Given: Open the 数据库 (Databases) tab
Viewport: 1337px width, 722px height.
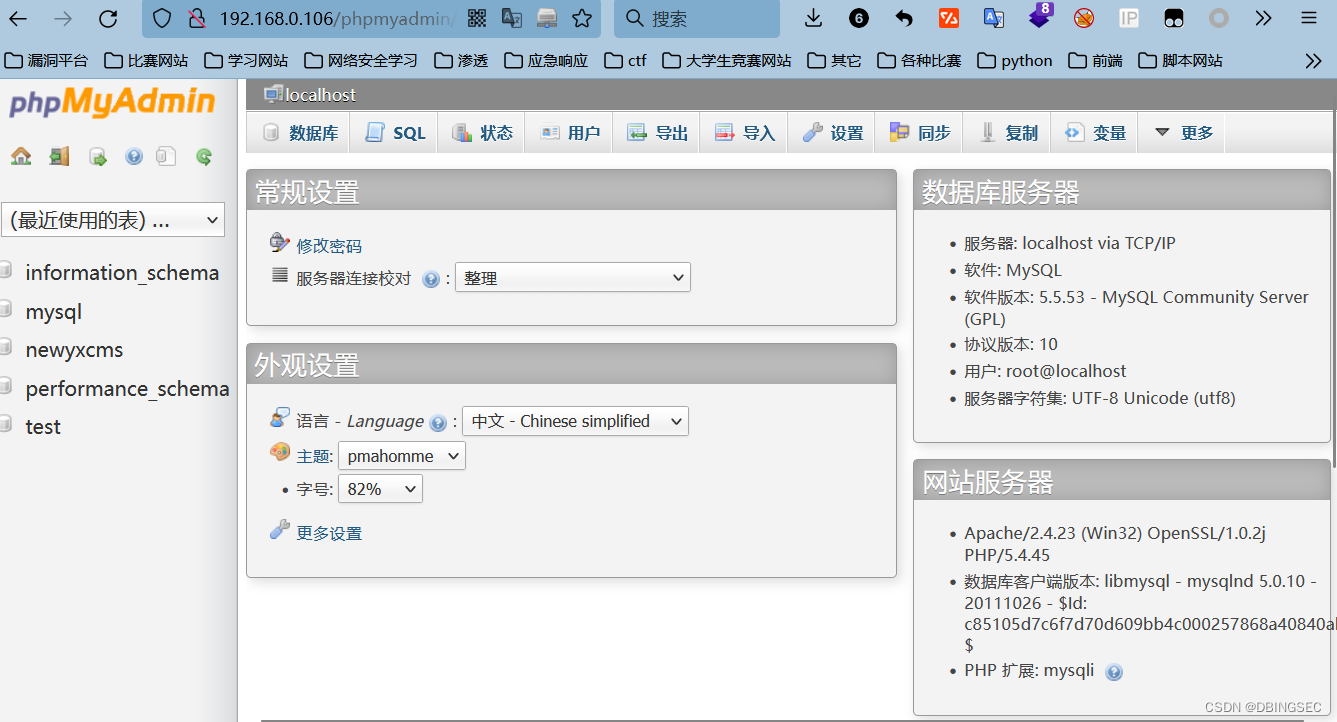Looking at the screenshot, I should click(300, 132).
